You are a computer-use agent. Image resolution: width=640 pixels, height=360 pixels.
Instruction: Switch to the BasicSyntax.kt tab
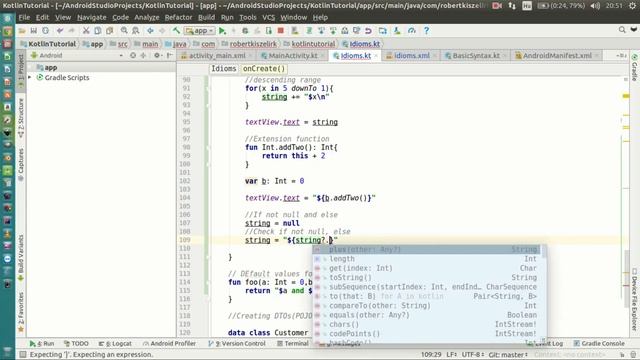click(476, 56)
